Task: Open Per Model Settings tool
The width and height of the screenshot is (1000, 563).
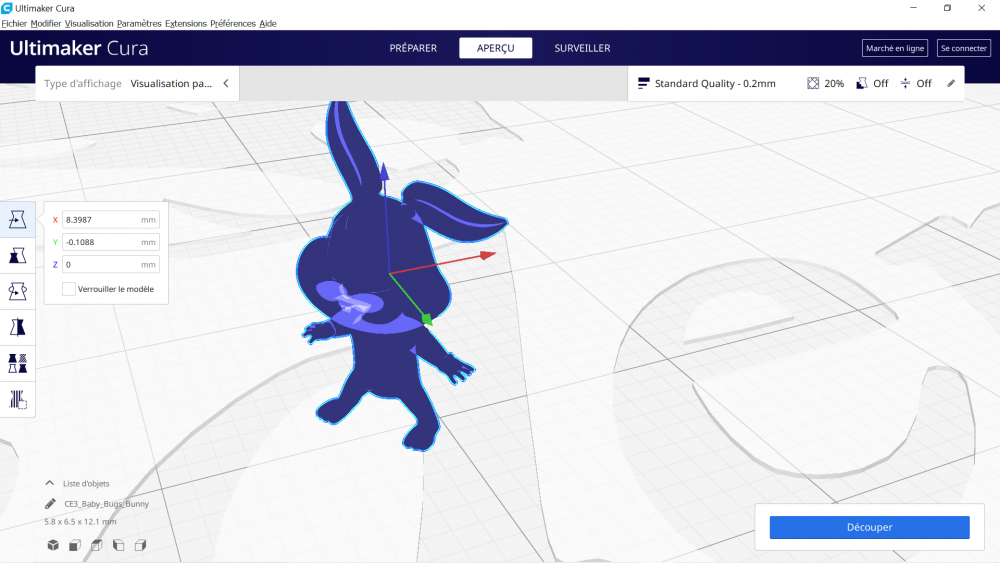Action: point(17,363)
